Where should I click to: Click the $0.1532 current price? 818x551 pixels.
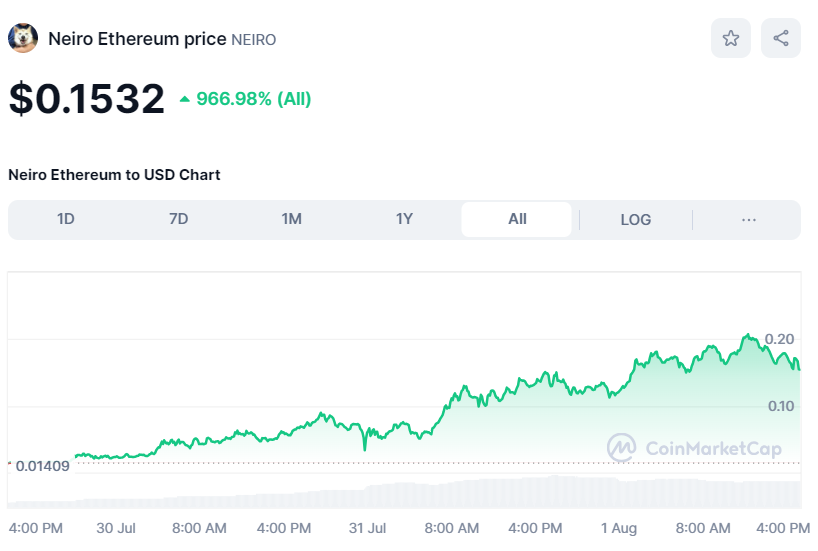click(x=87, y=99)
